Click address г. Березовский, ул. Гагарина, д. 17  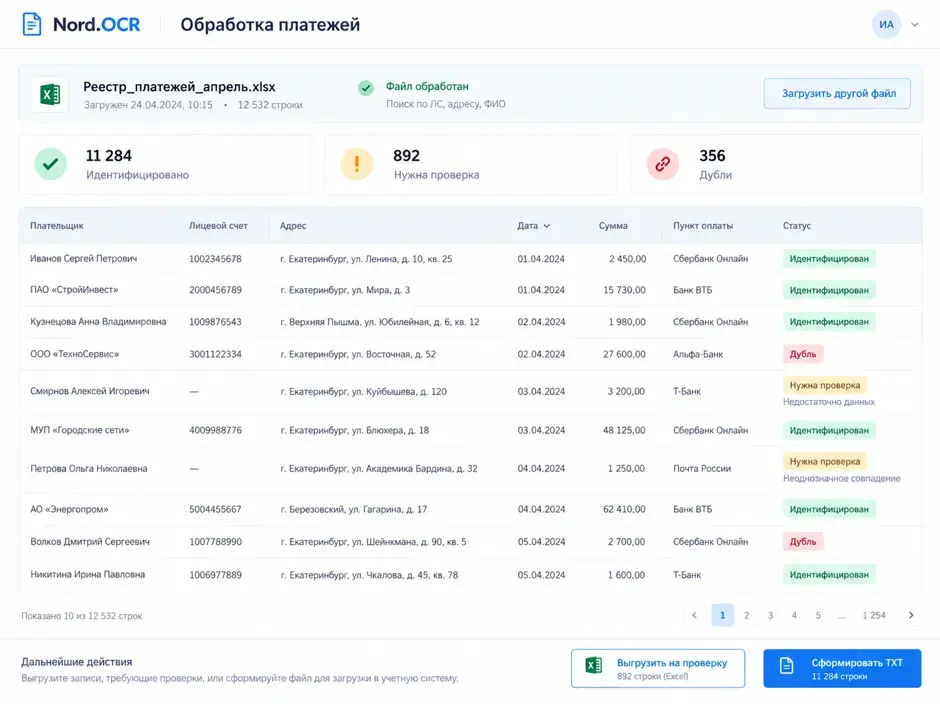point(354,509)
